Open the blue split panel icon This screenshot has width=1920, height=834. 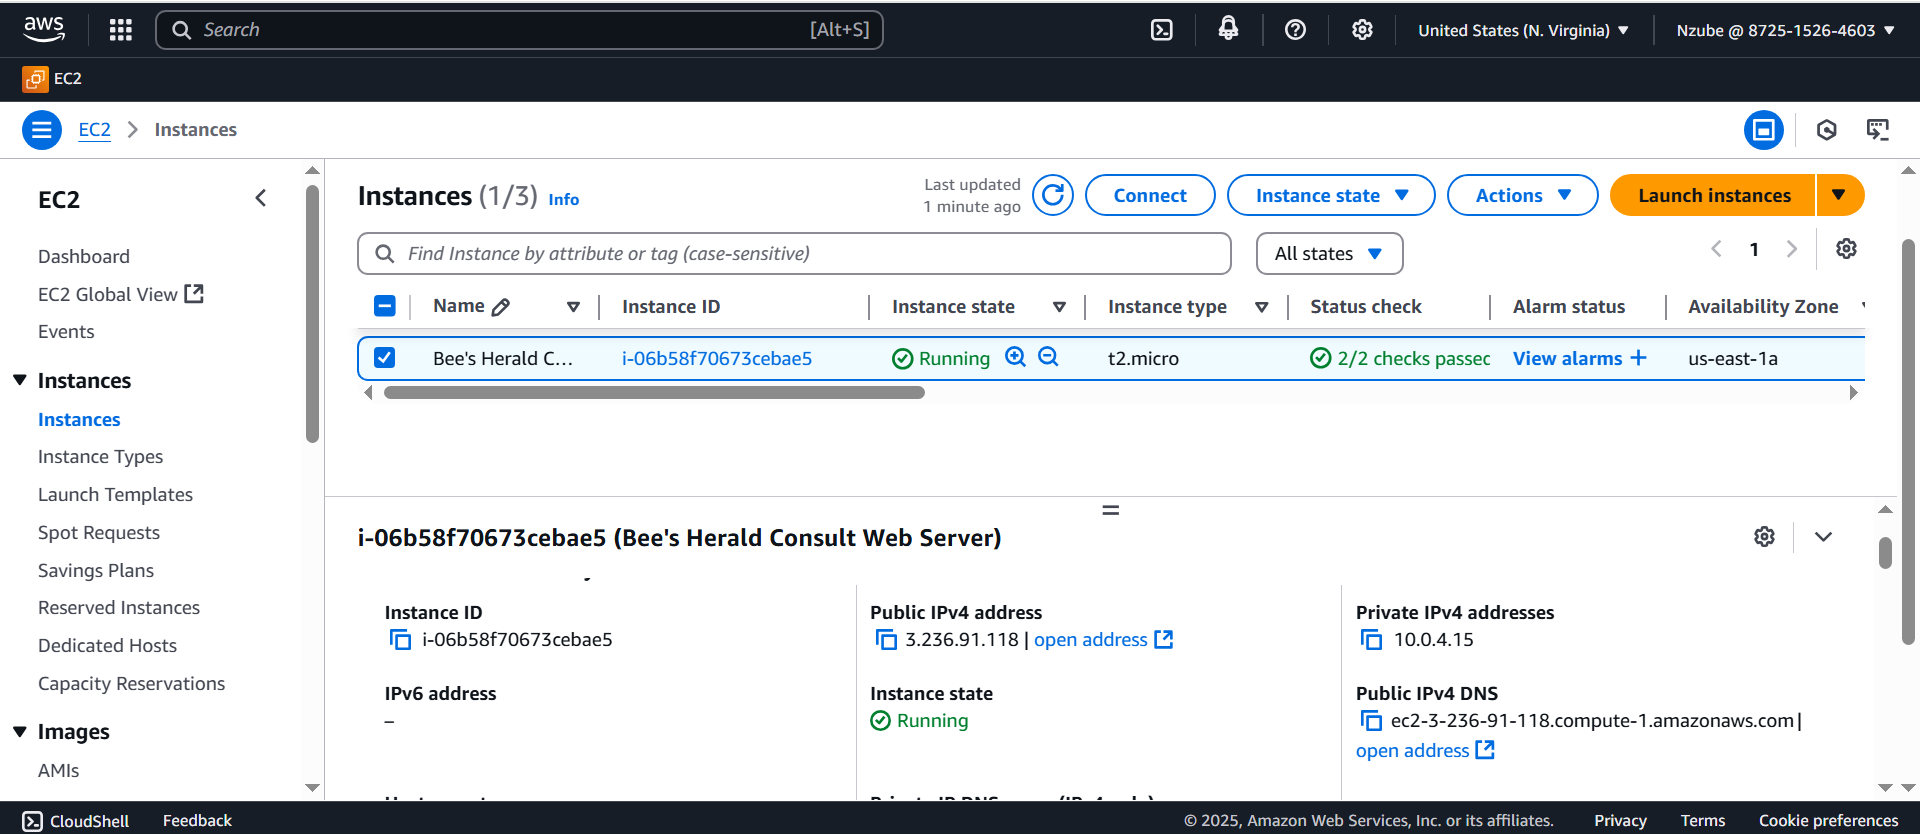tap(1764, 130)
